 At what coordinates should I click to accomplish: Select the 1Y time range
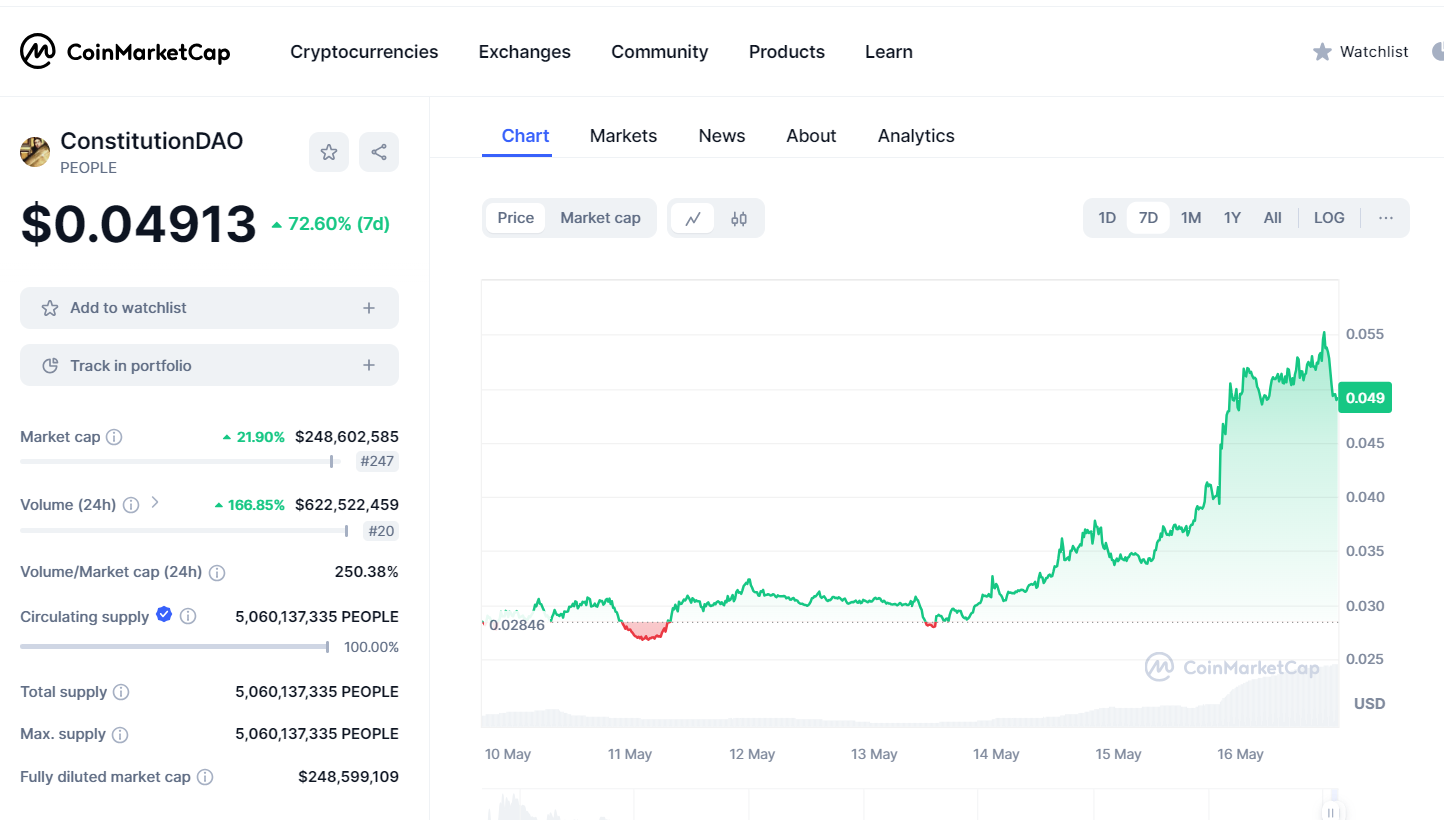(x=1232, y=218)
